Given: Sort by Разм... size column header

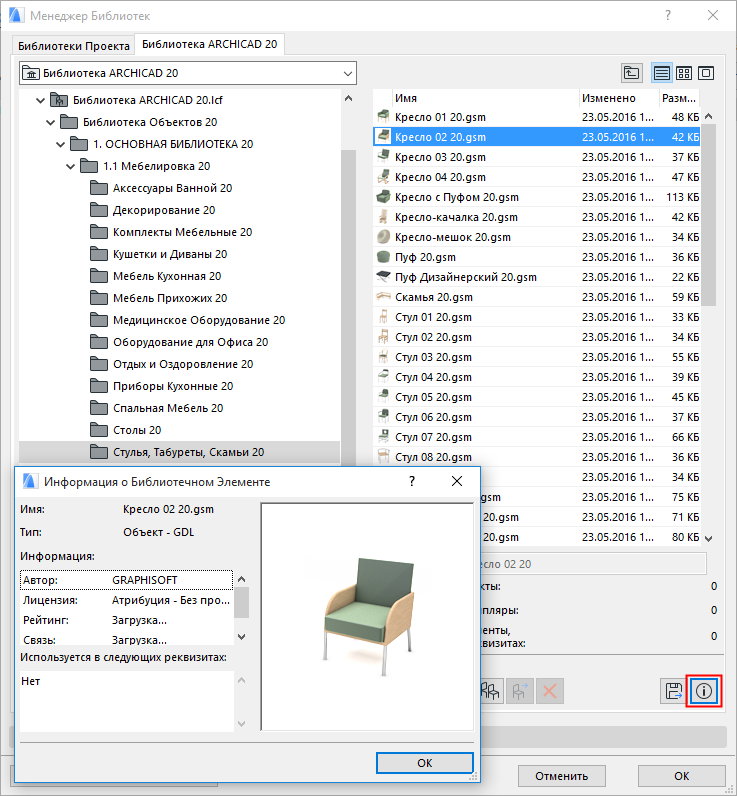Looking at the screenshot, I should click(679, 98).
